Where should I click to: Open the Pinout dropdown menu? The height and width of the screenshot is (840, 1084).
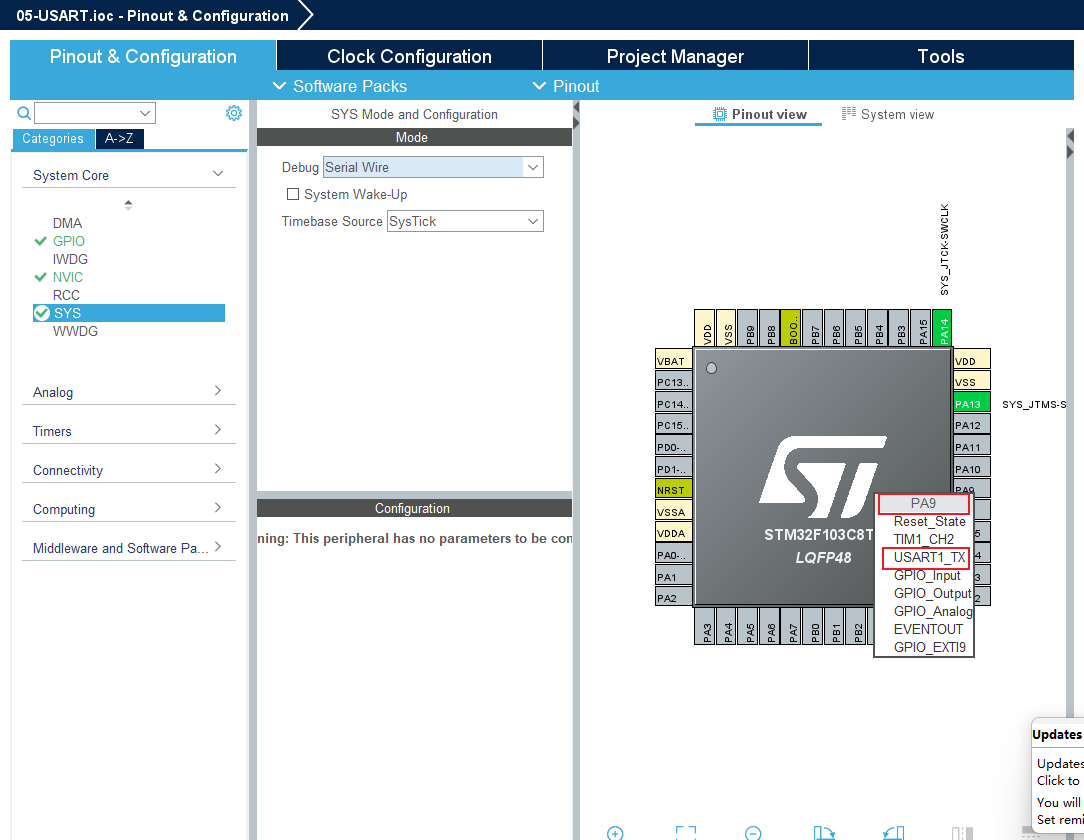tap(566, 86)
